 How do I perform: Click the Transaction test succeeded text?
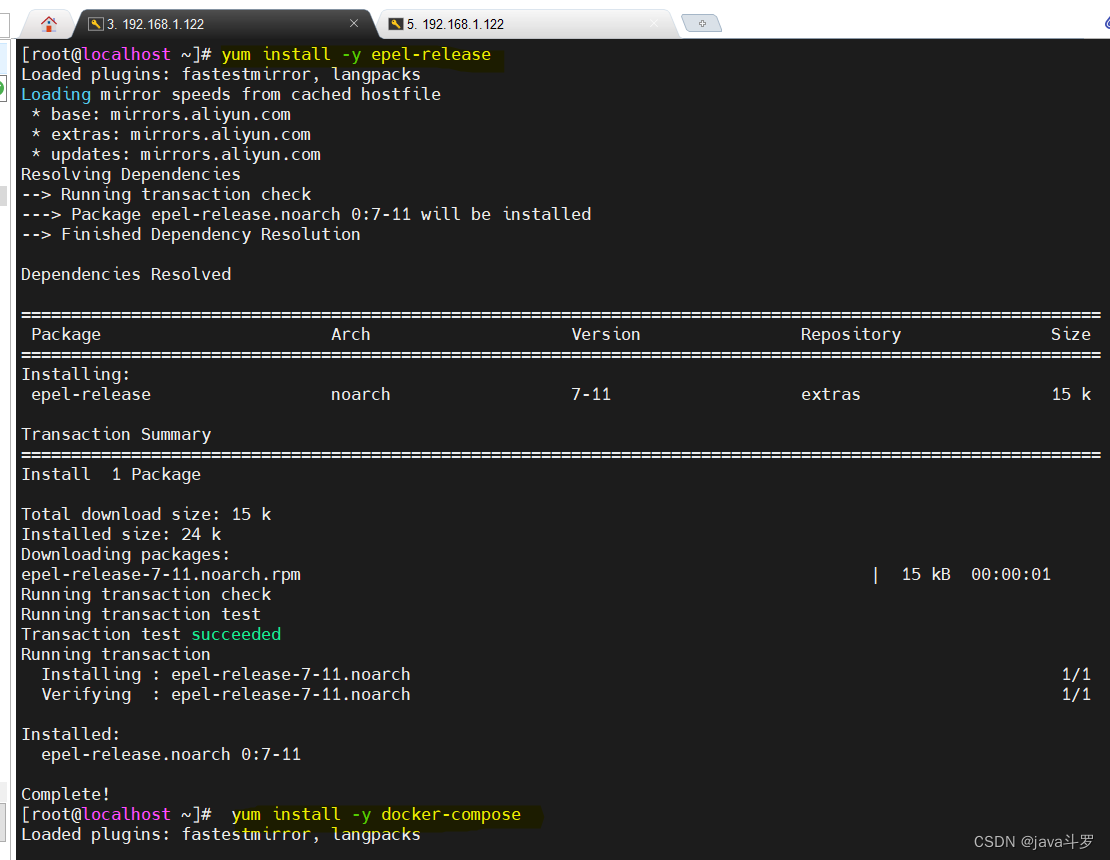[x=150, y=634]
